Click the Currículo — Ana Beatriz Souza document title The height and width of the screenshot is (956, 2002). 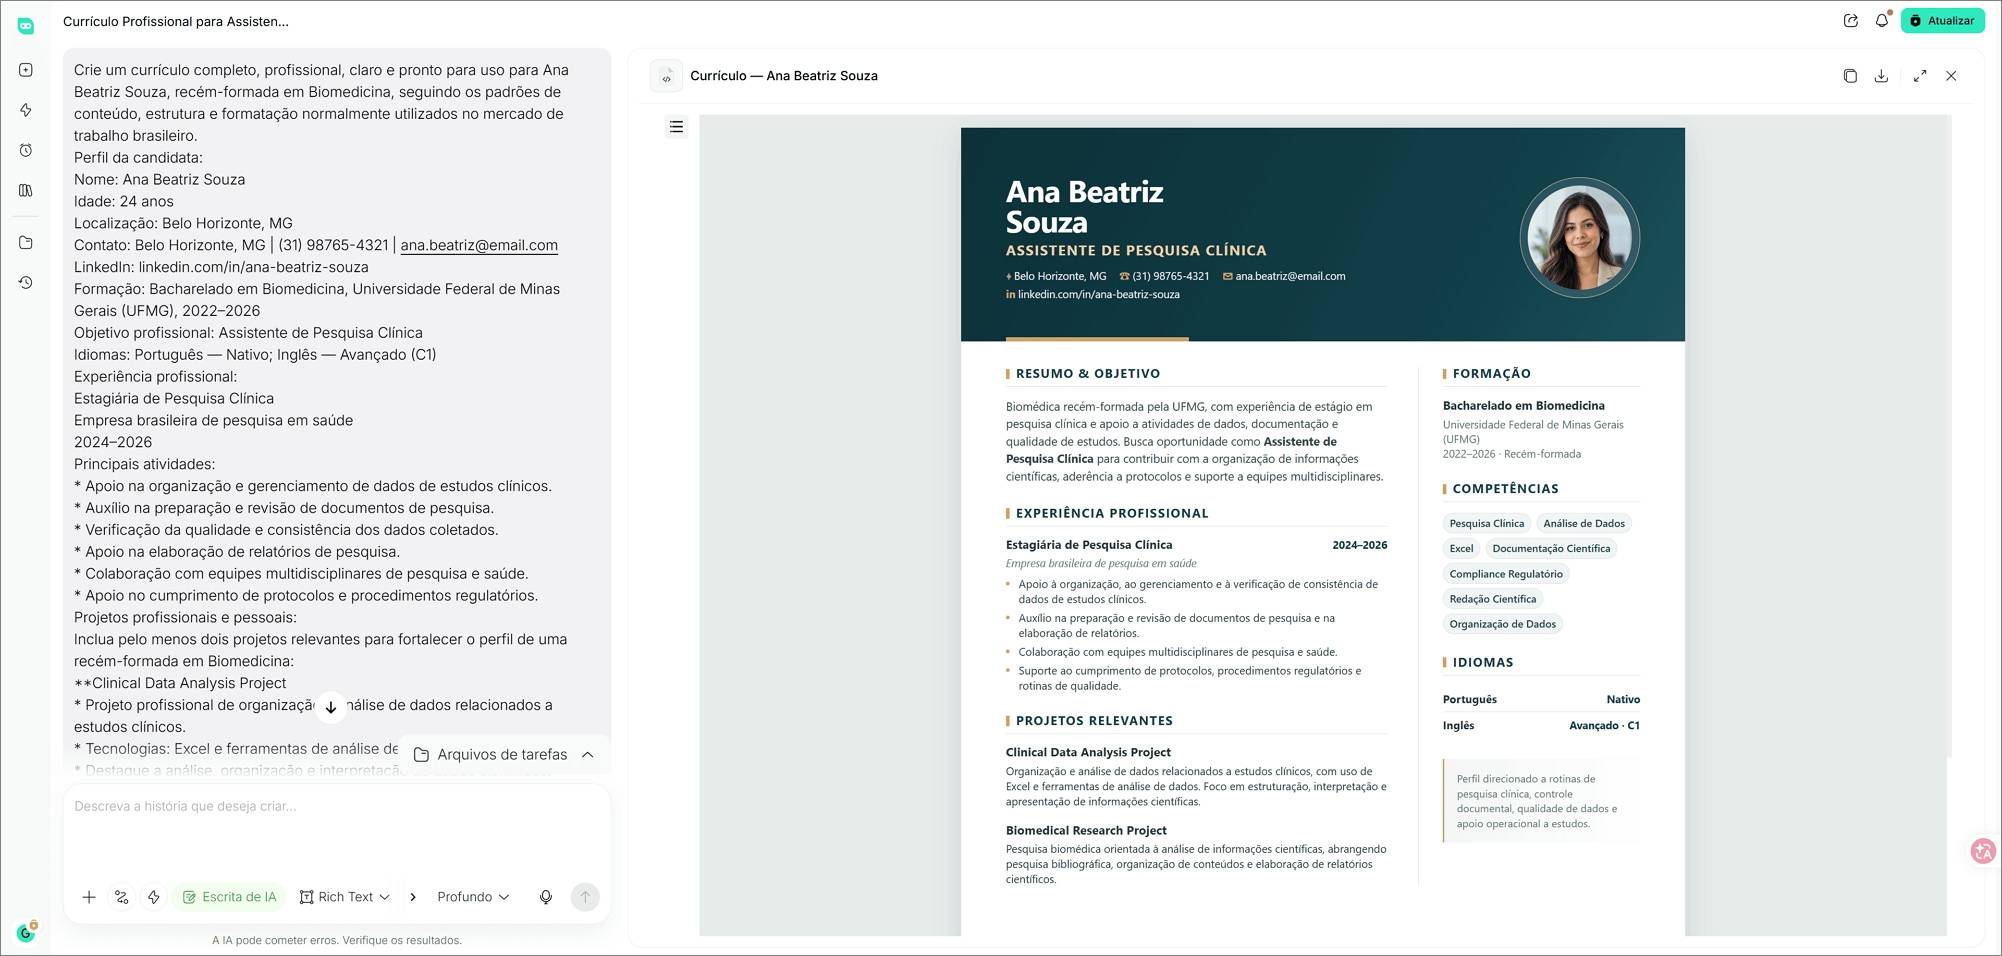coord(784,76)
